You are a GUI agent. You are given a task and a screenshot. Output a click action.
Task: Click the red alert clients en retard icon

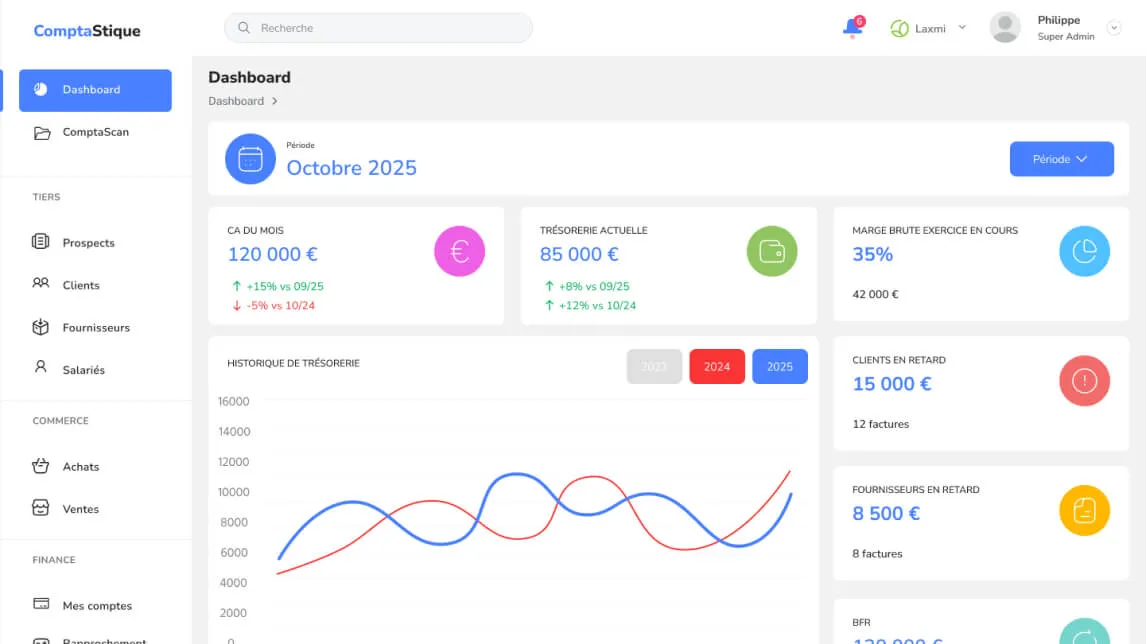[x=1084, y=381]
